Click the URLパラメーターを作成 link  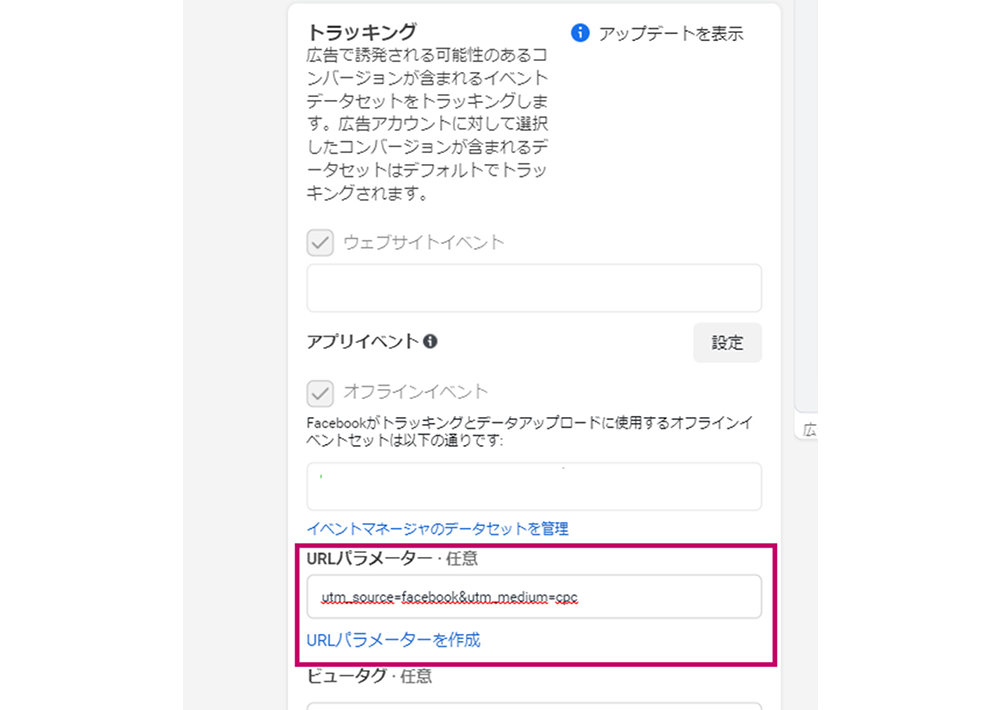pos(393,640)
